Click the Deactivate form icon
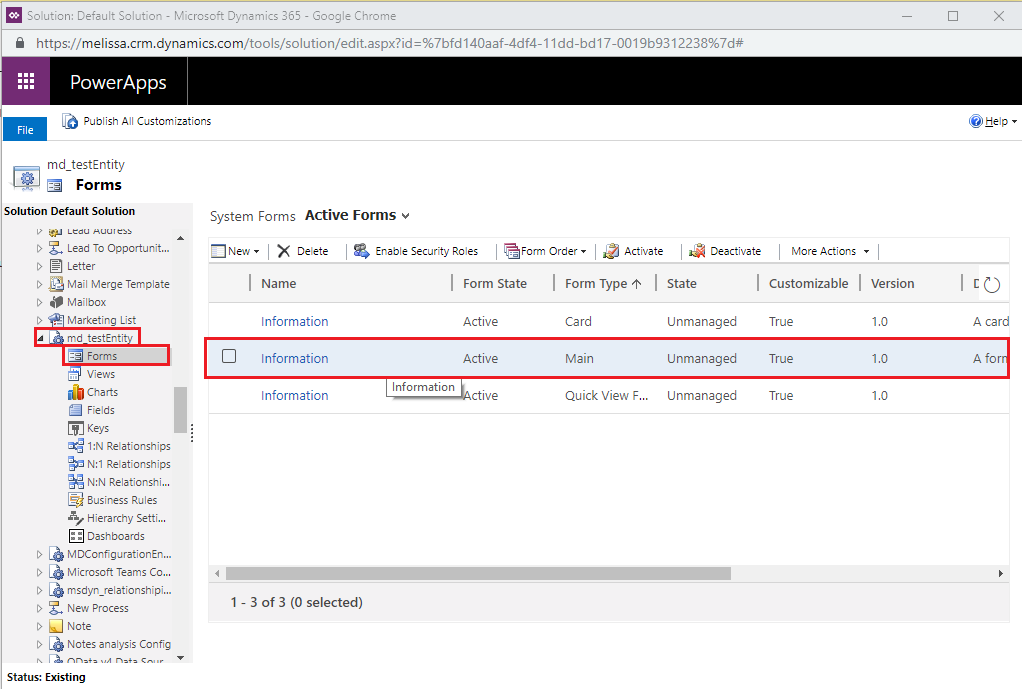 [x=697, y=251]
